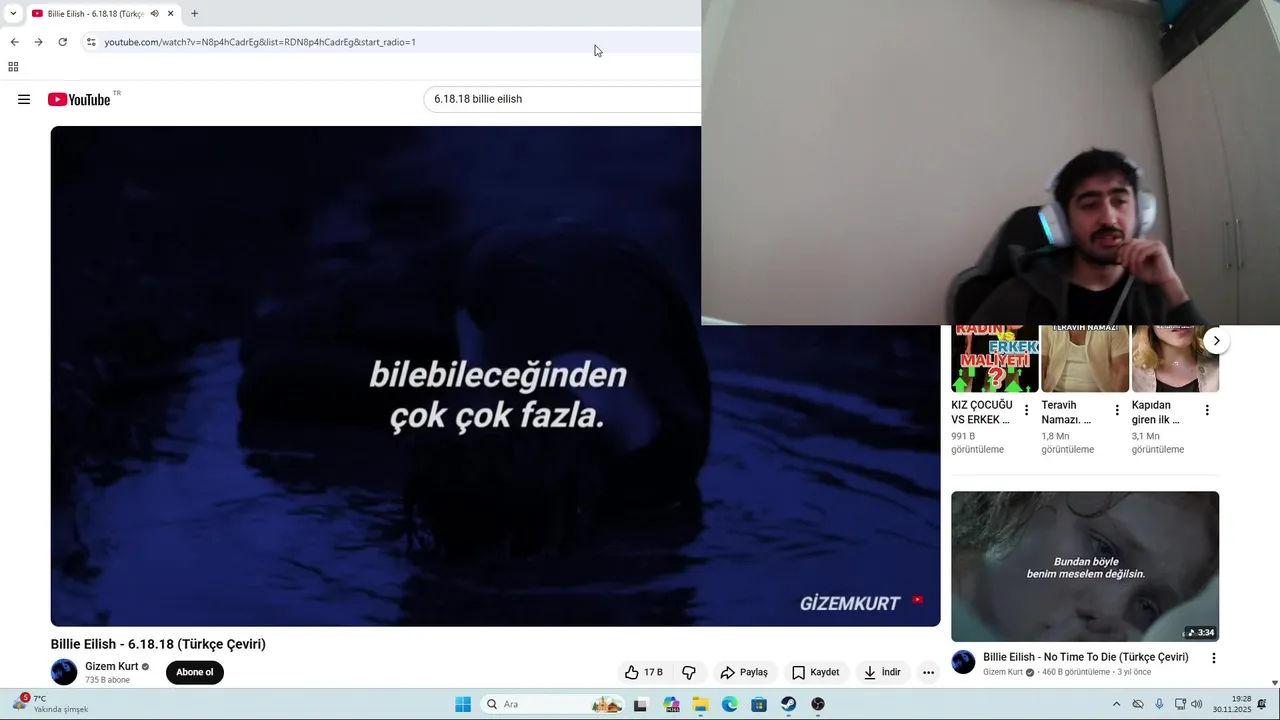
Task: Open KIZ ÇOCUĞU VS ERKEK thumbnail
Action: coord(995,358)
